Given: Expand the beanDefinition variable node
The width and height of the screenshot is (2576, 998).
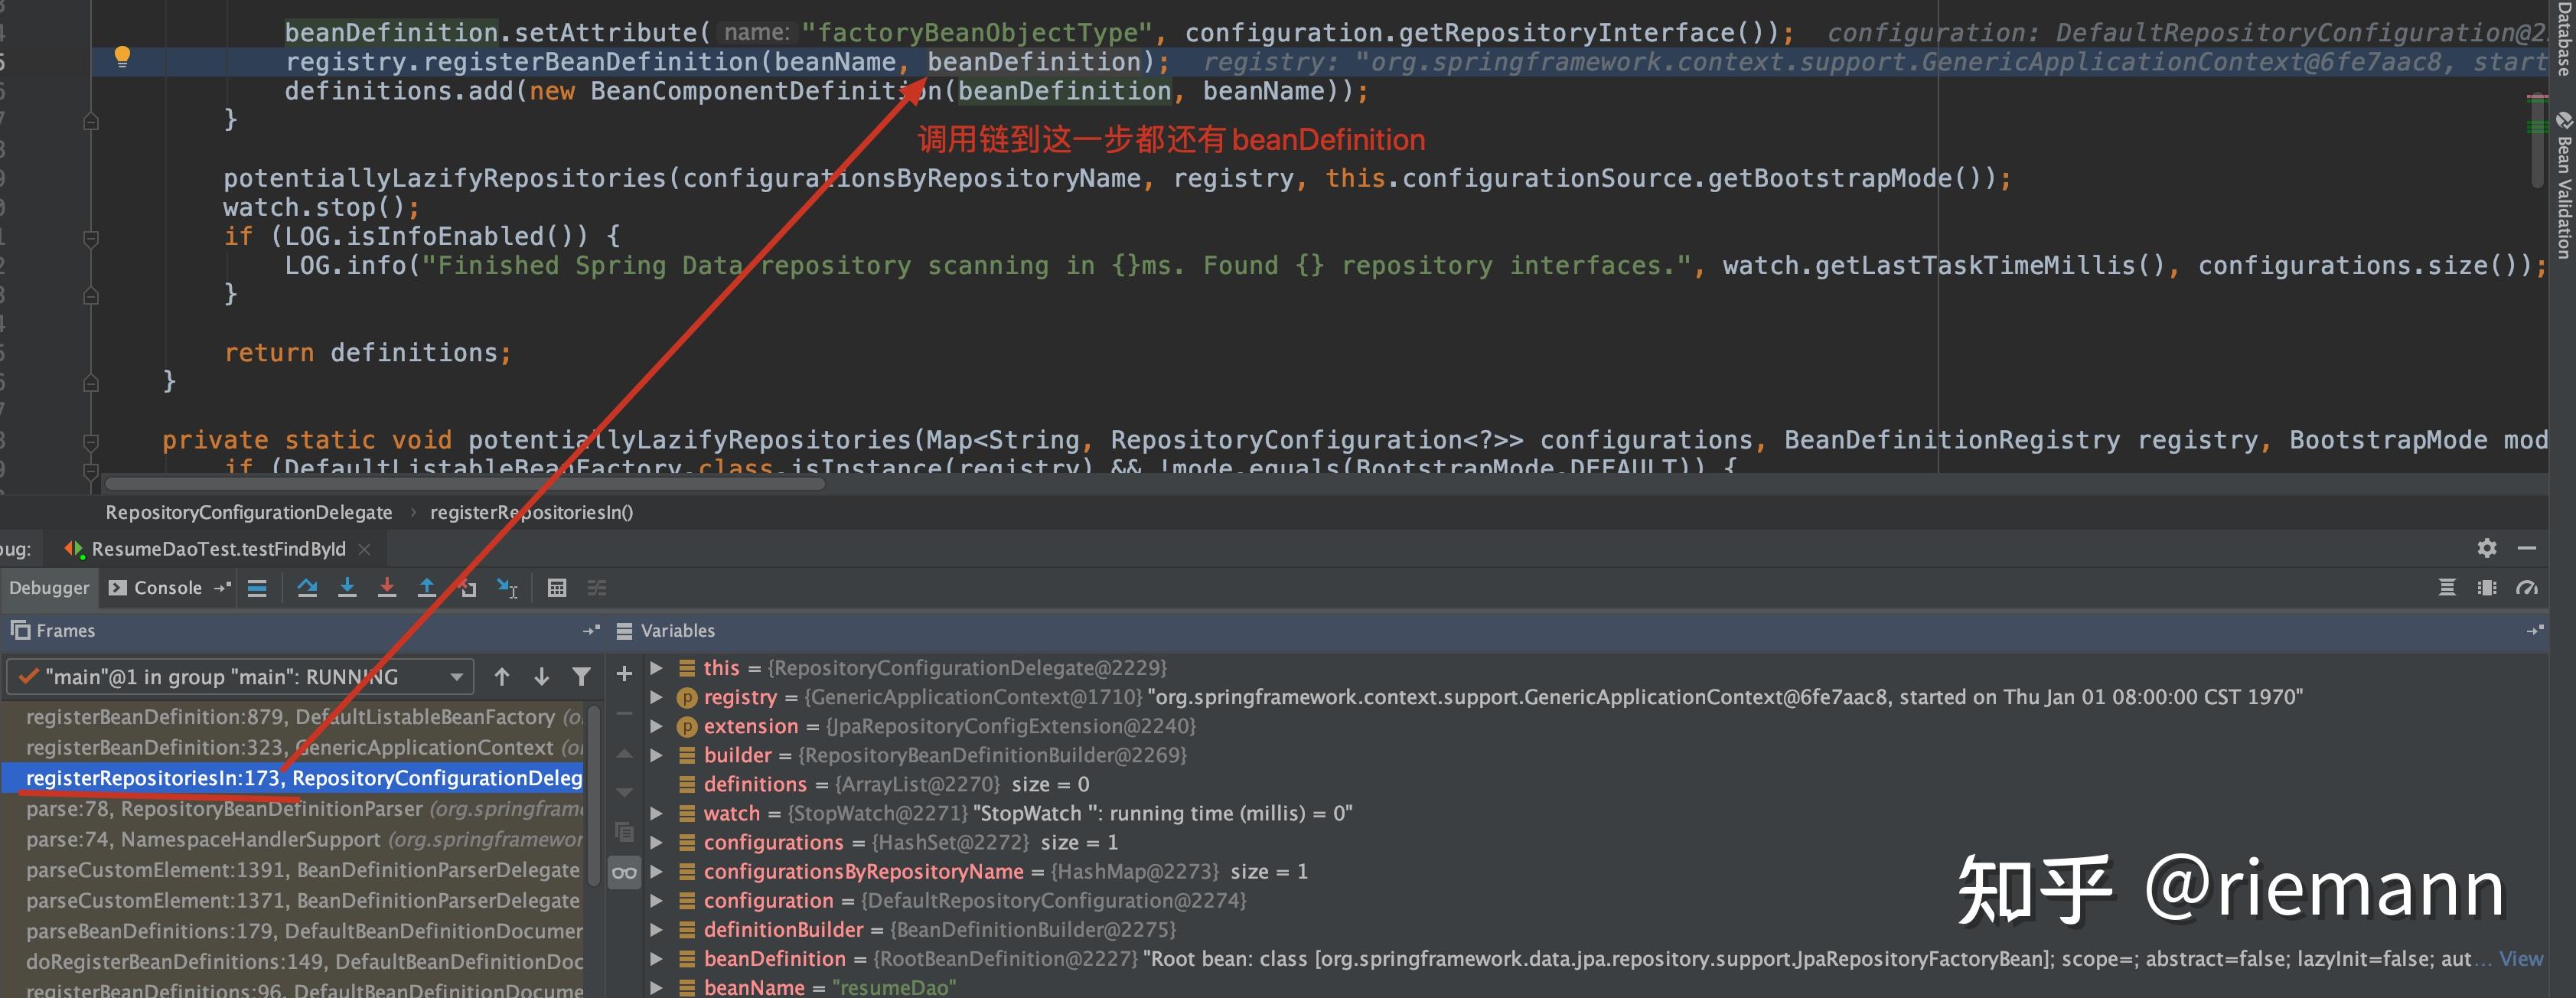Looking at the screenshot, I should 657,958.
